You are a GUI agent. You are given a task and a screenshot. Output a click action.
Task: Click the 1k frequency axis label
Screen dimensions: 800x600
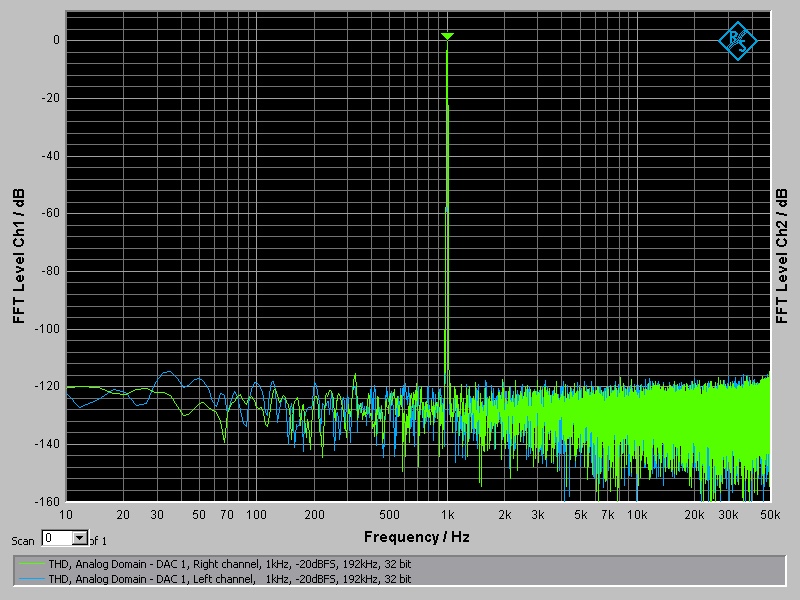447,515
